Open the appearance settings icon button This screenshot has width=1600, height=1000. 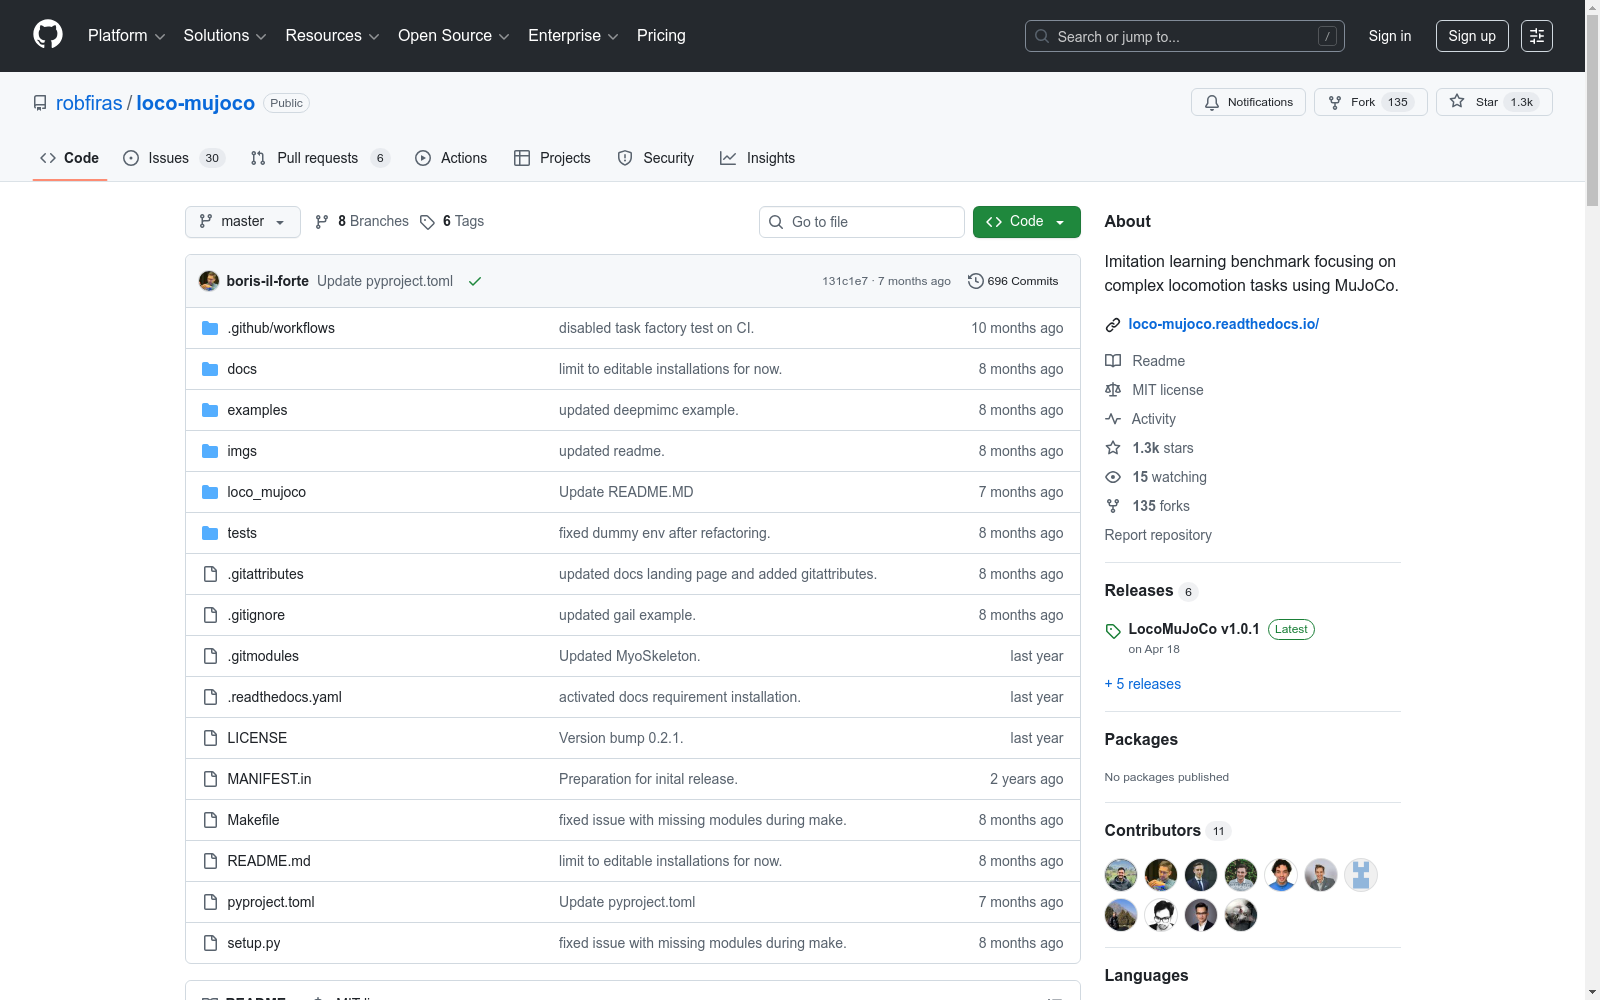coord(1537,36)
